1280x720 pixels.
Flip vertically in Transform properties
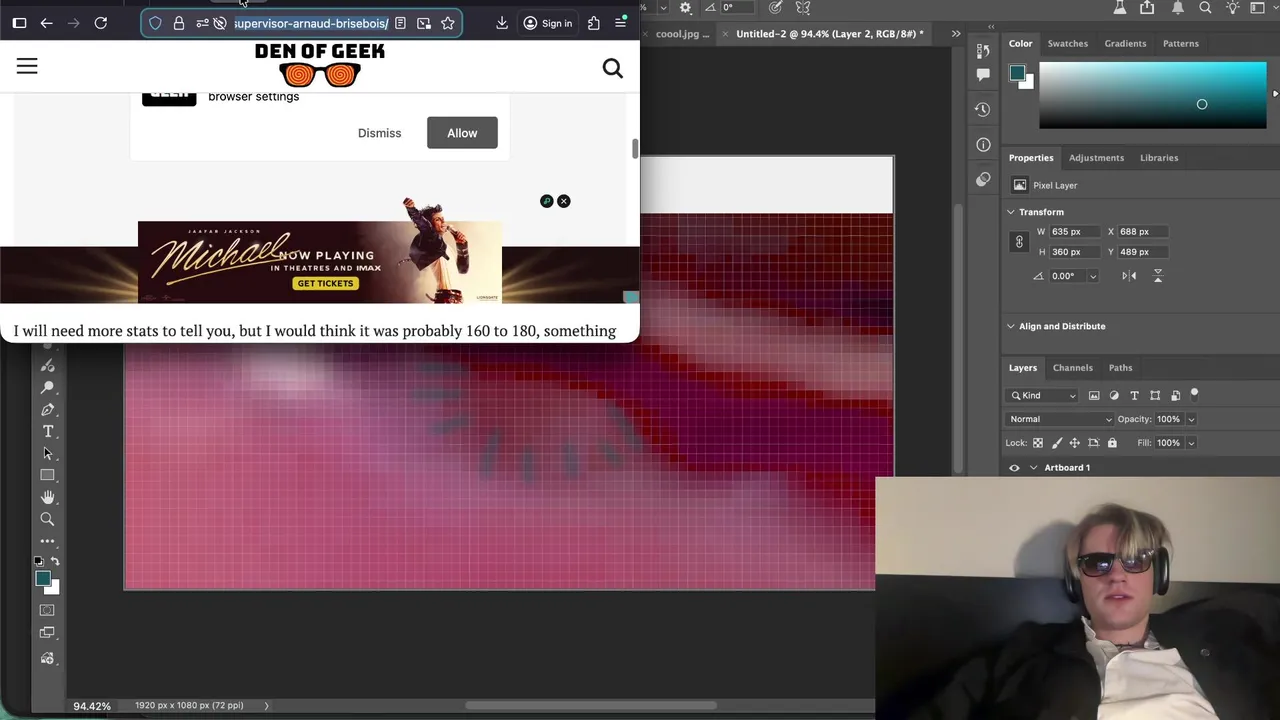click(x=1158, y=276)
